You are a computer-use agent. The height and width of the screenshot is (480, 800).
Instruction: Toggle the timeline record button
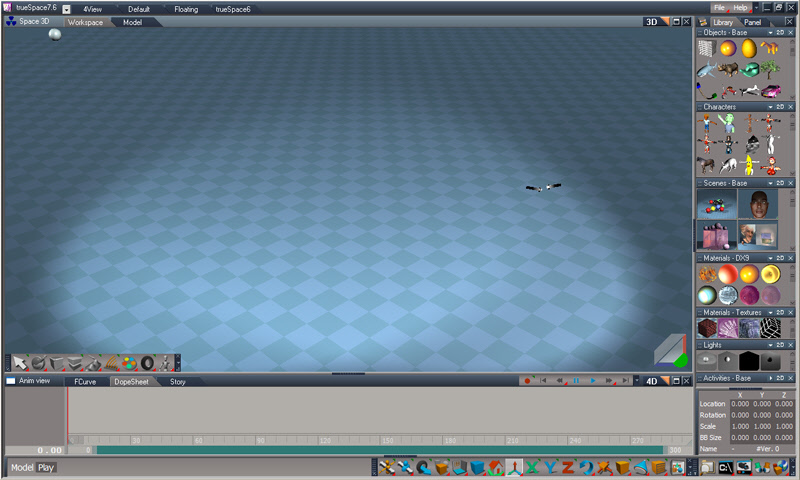pyautogui.click(x=527, y=381)
